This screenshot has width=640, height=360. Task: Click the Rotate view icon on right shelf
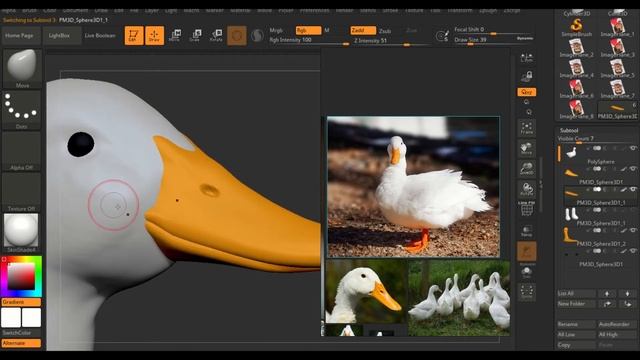[x=527, y=189]
